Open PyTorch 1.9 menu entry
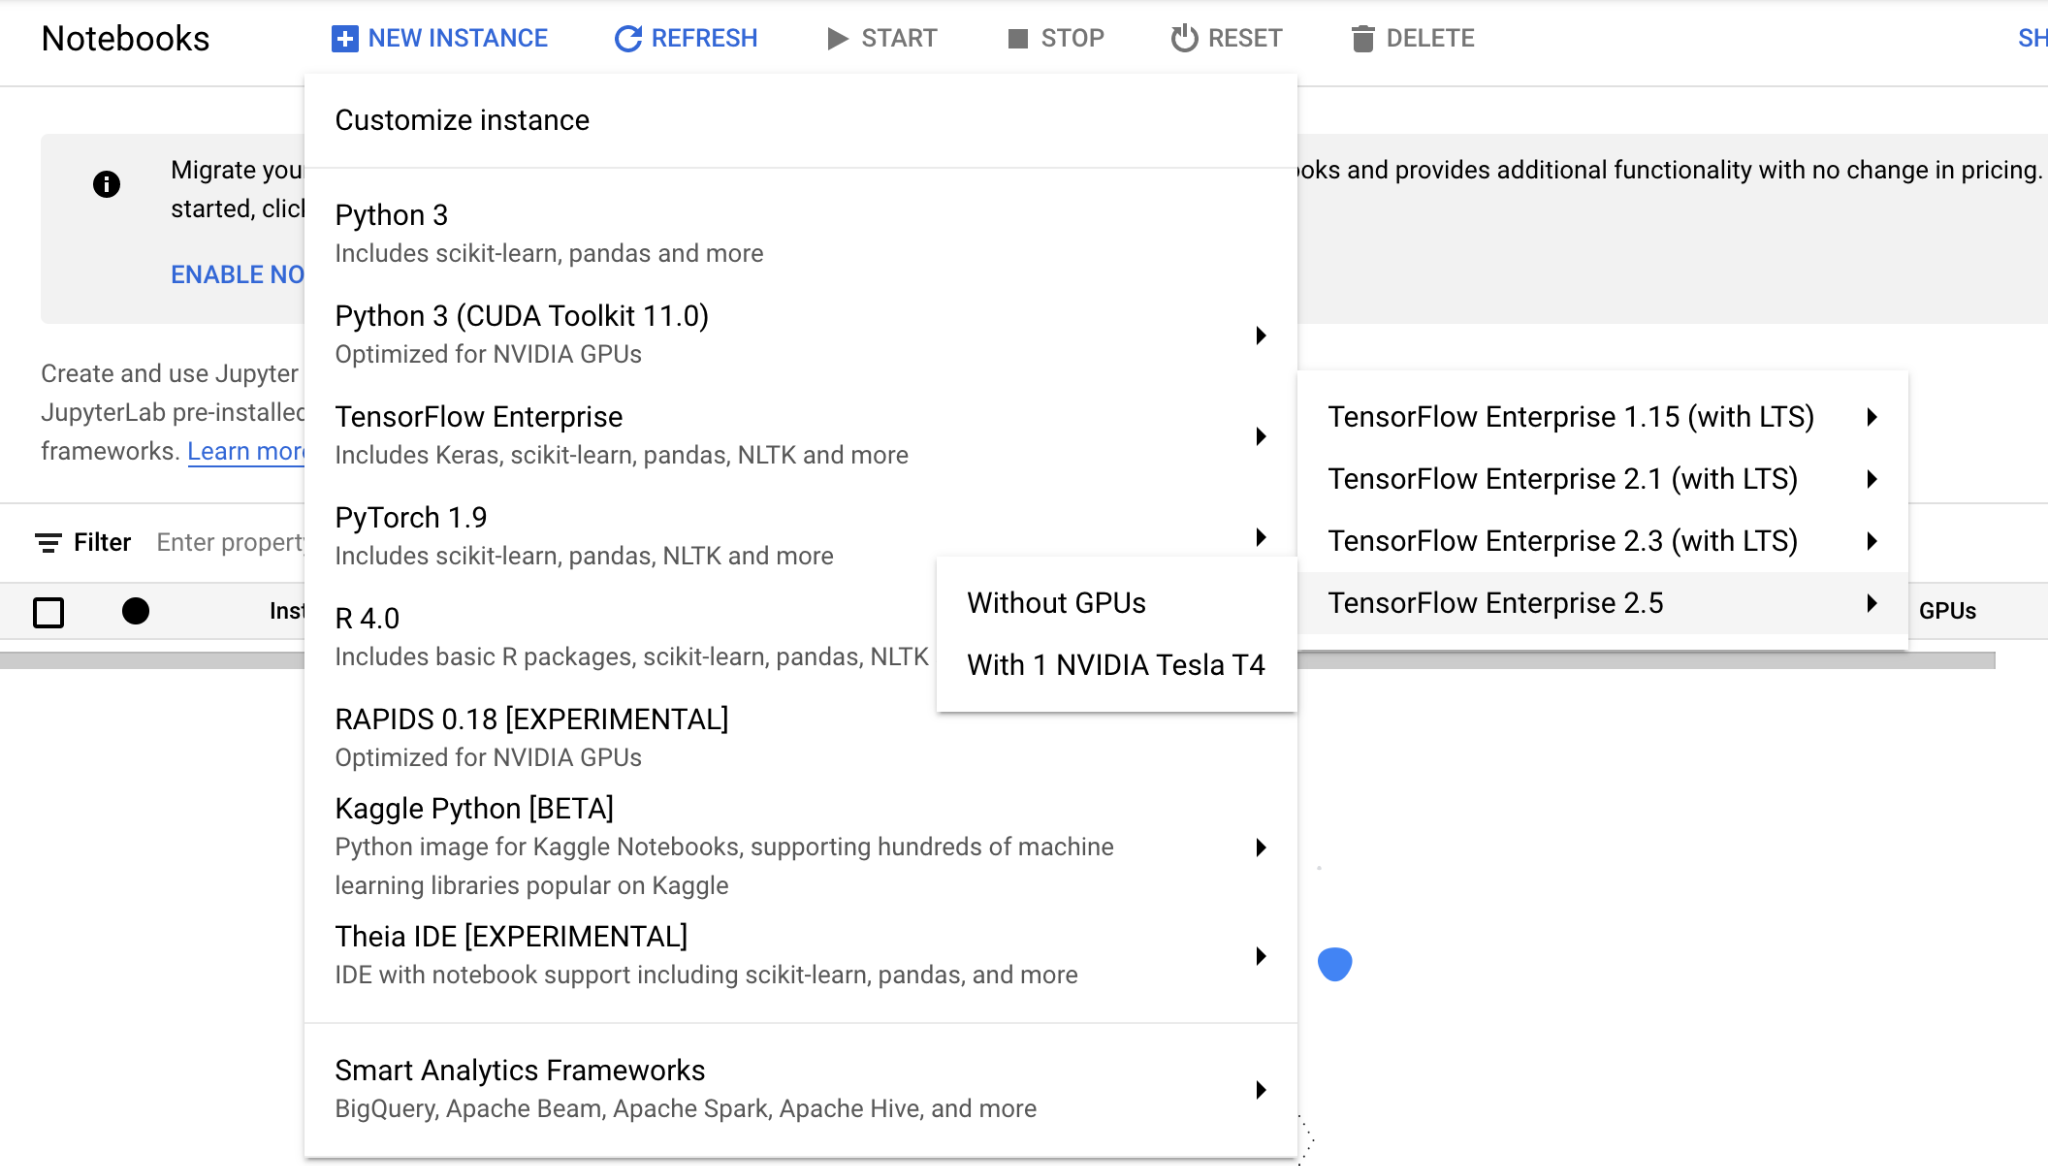Screen dimensions: 2048x1166 point(800,537)
